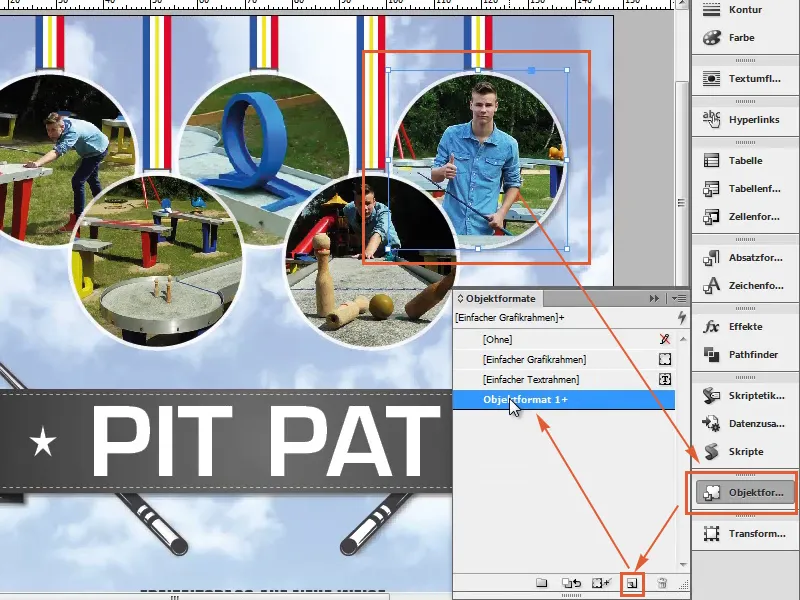Click trash icon to delete object style
This screenshot has width=800, height=600.
(x=662, y=583)
